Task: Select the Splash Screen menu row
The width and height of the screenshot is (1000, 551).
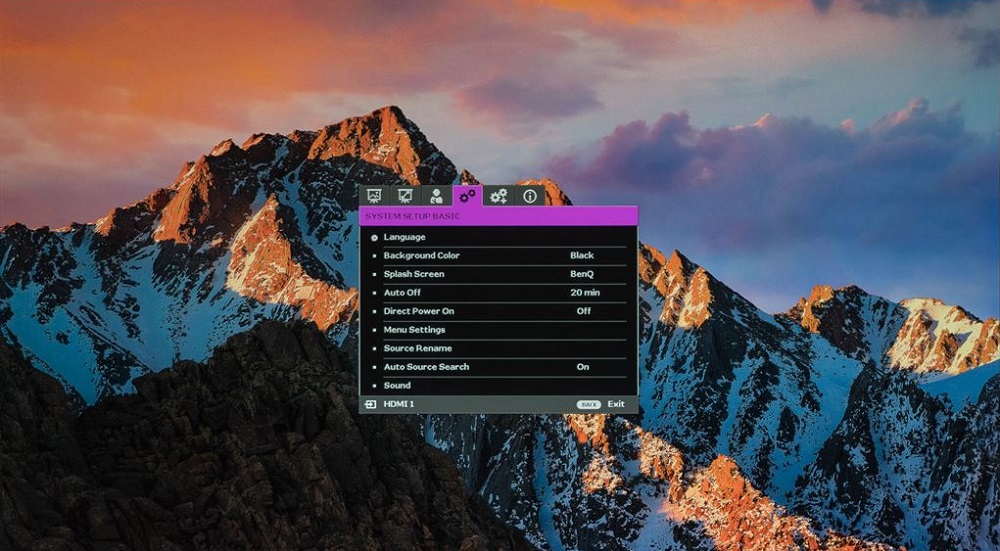Action: [x=499, y=274]
